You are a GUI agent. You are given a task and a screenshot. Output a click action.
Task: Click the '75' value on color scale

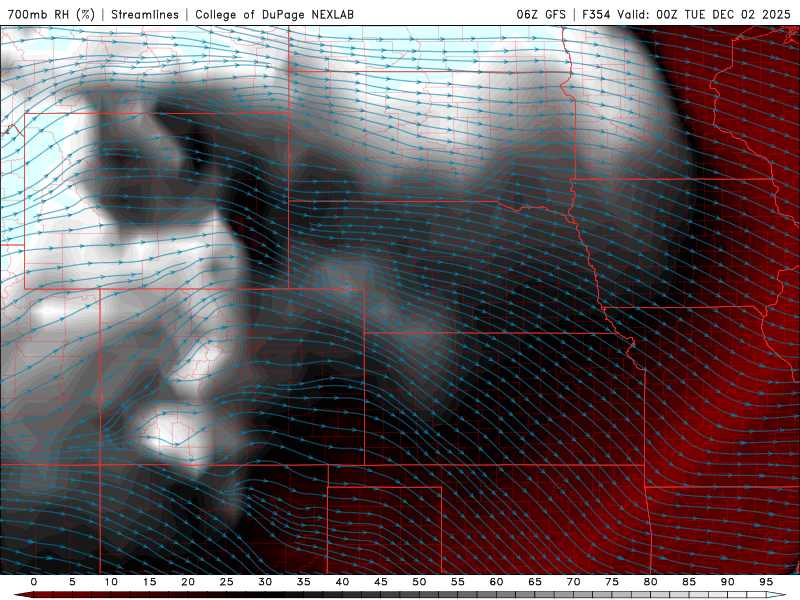[612, 582]
